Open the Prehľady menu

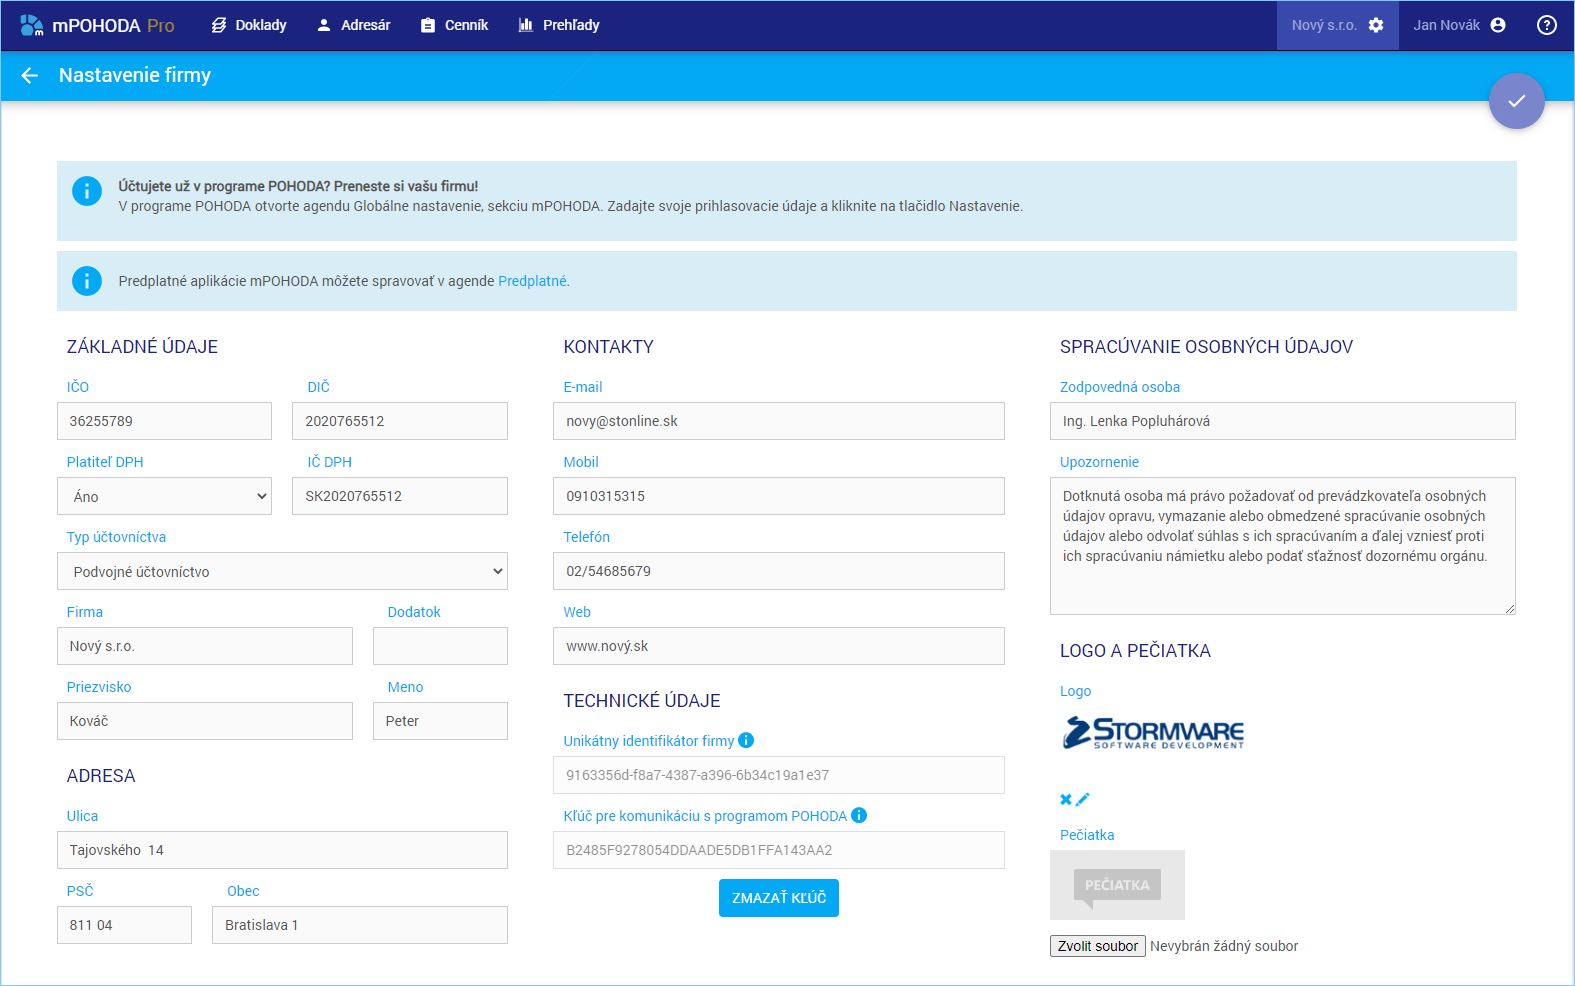point(559,25)
